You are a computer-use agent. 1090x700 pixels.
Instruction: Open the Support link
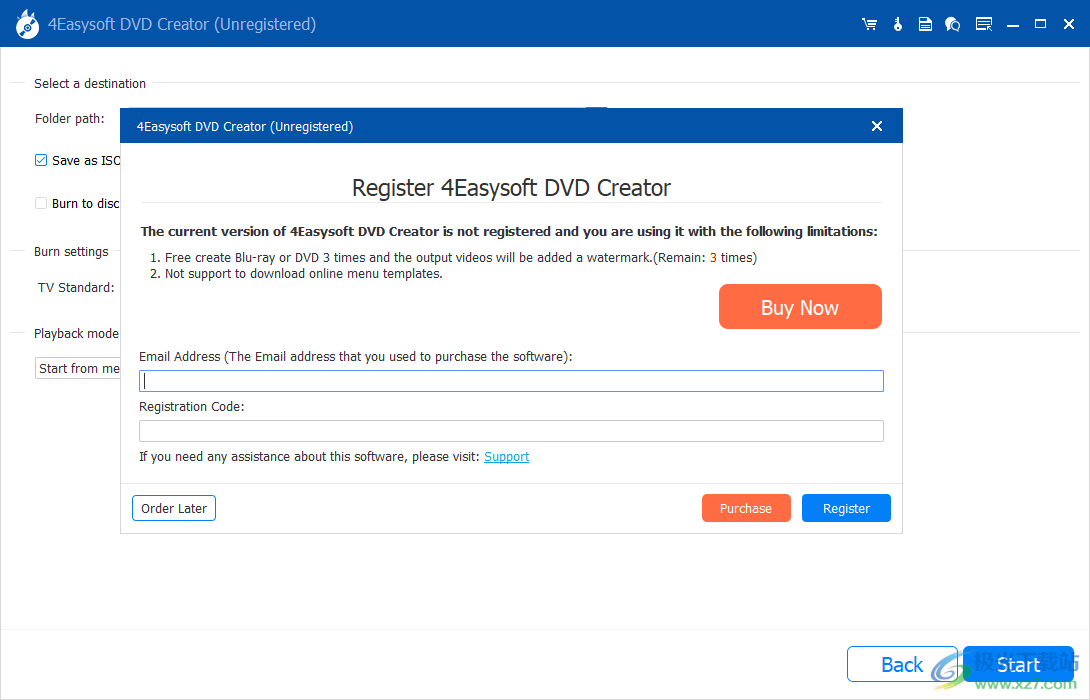[506, 456]
